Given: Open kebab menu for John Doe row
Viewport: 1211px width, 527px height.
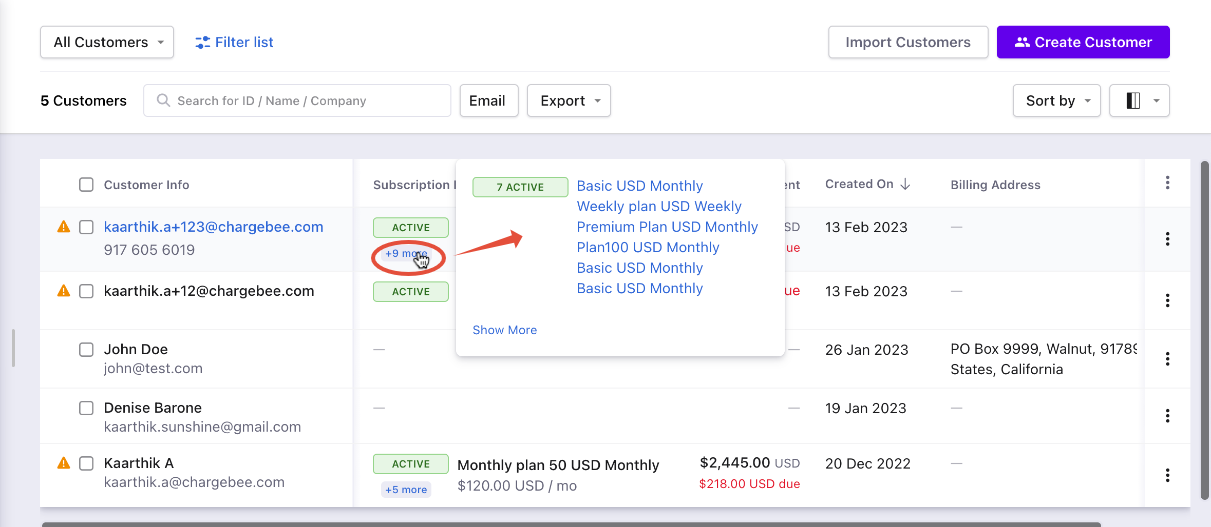Looking at the screenshot, I should [x=1167, y=359].
